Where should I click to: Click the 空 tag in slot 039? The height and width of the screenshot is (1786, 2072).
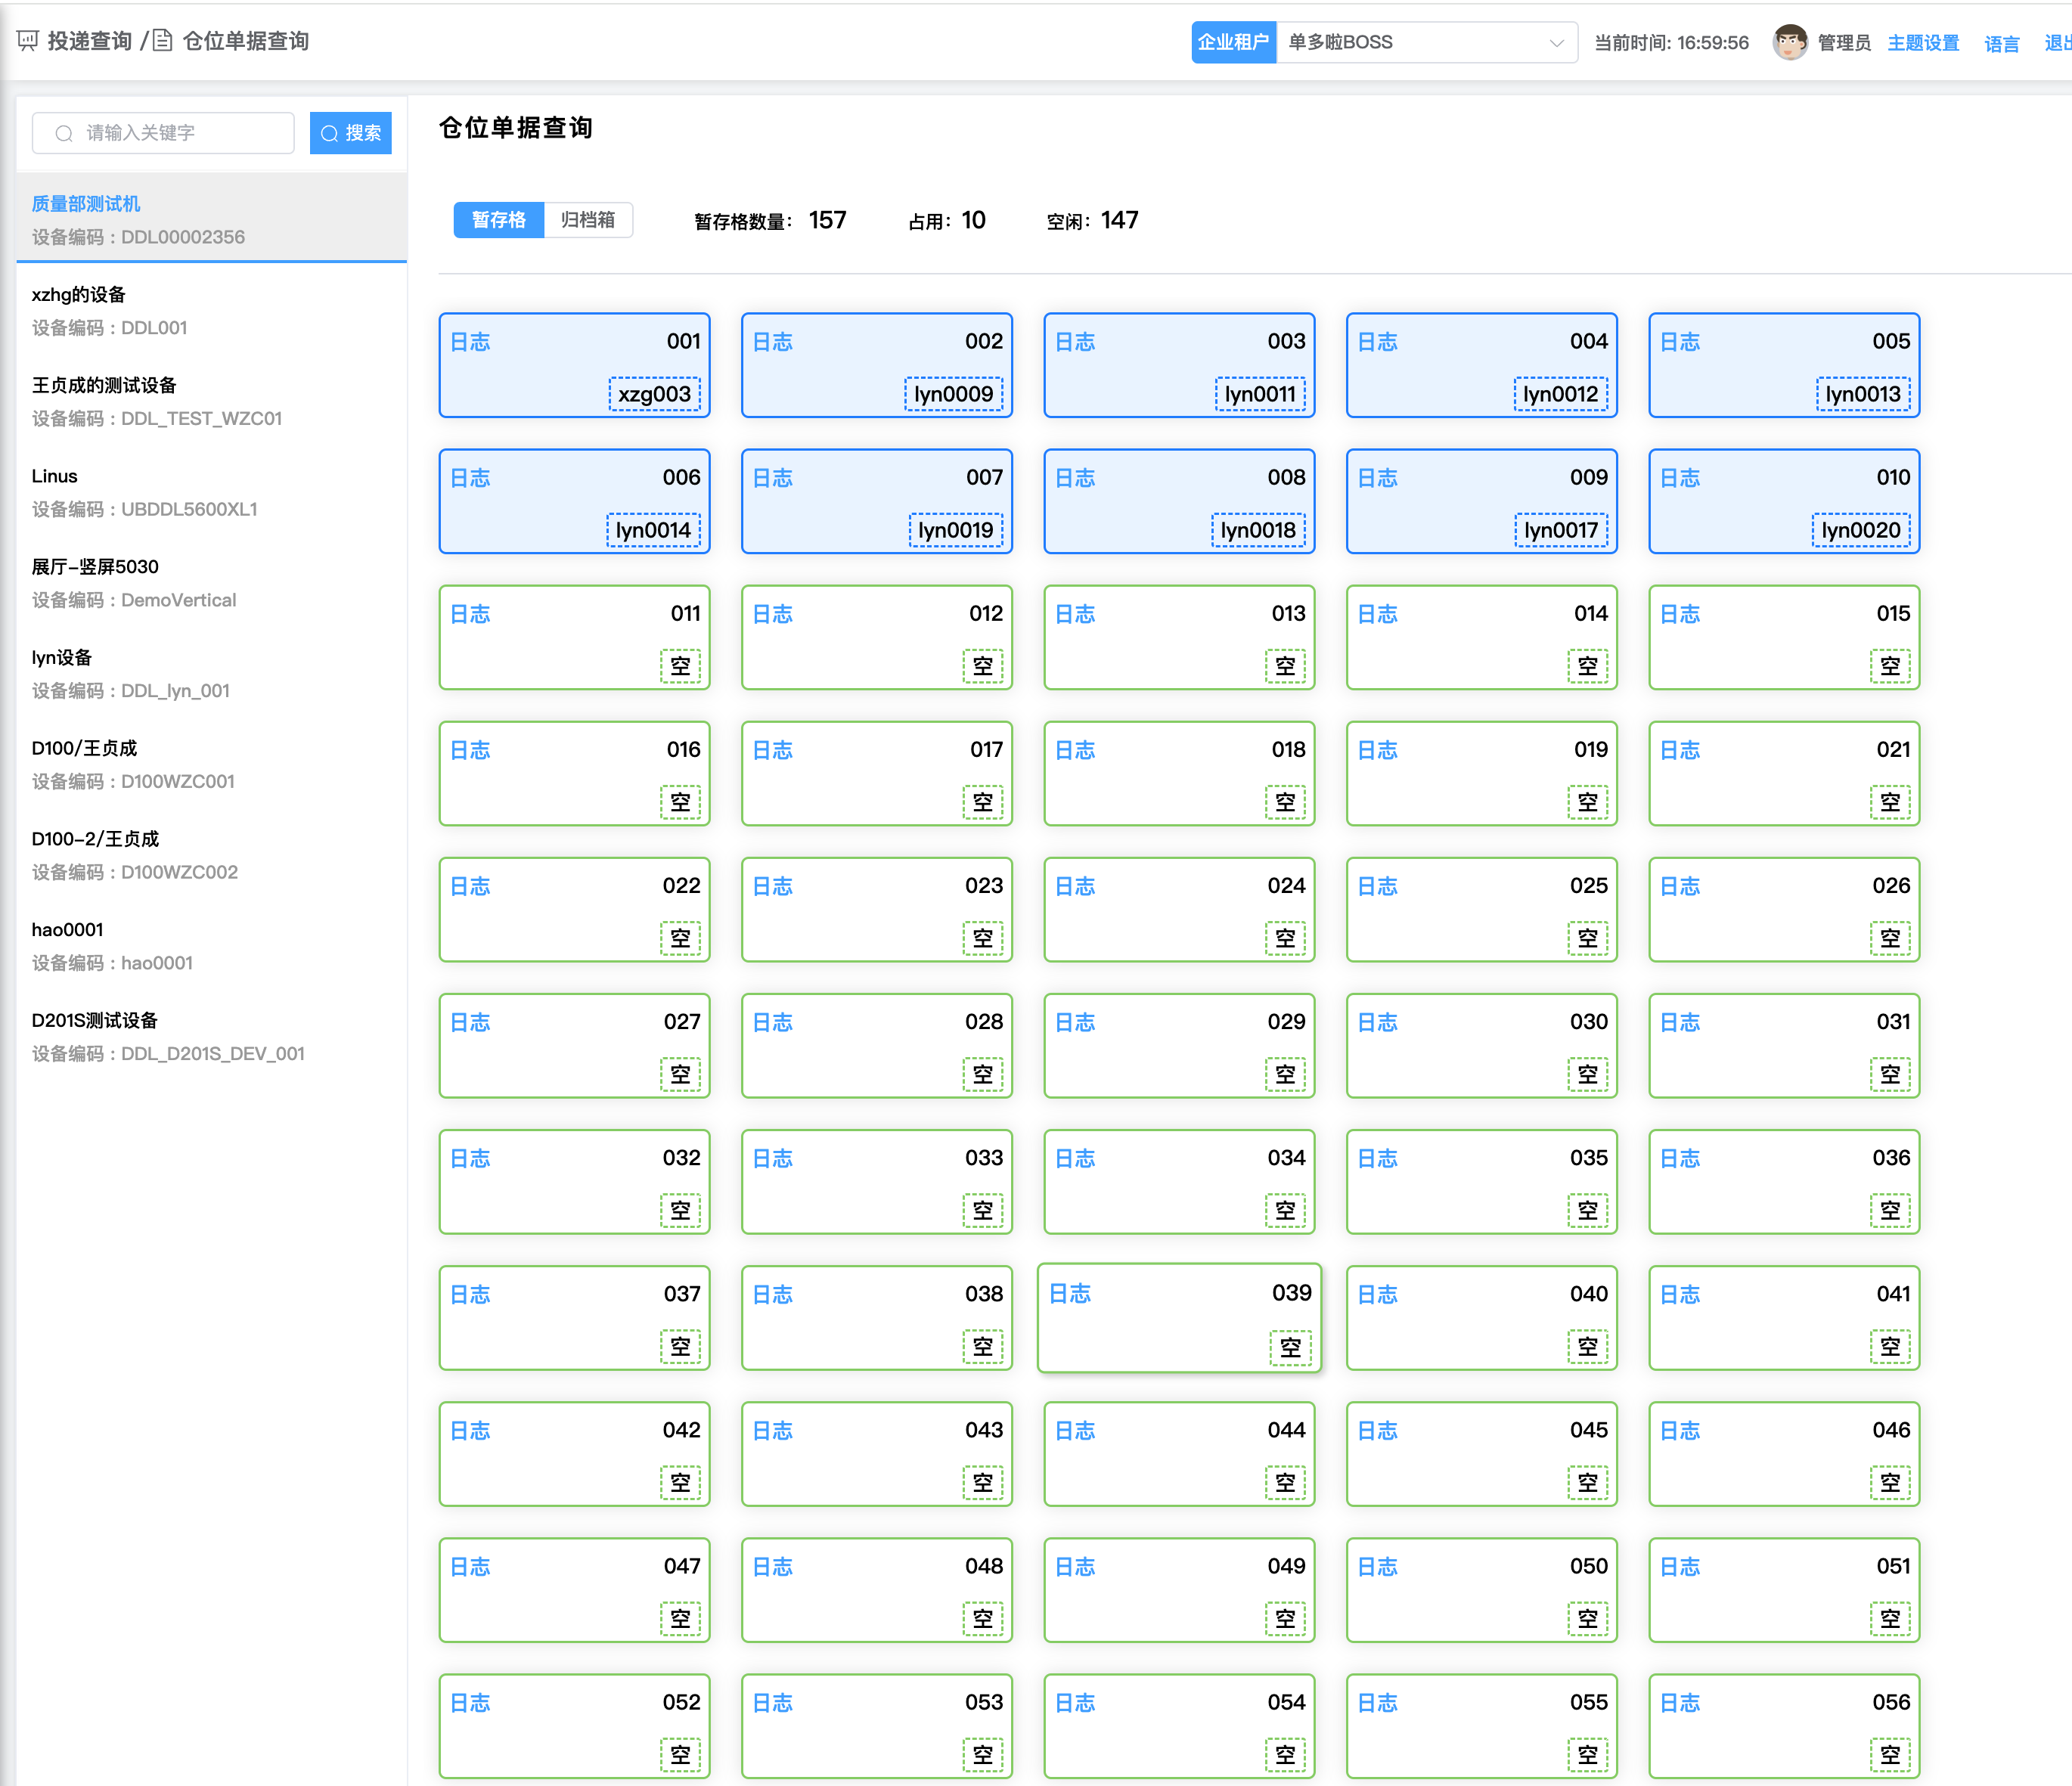pyautogui.click(x=1290, y=1347)
